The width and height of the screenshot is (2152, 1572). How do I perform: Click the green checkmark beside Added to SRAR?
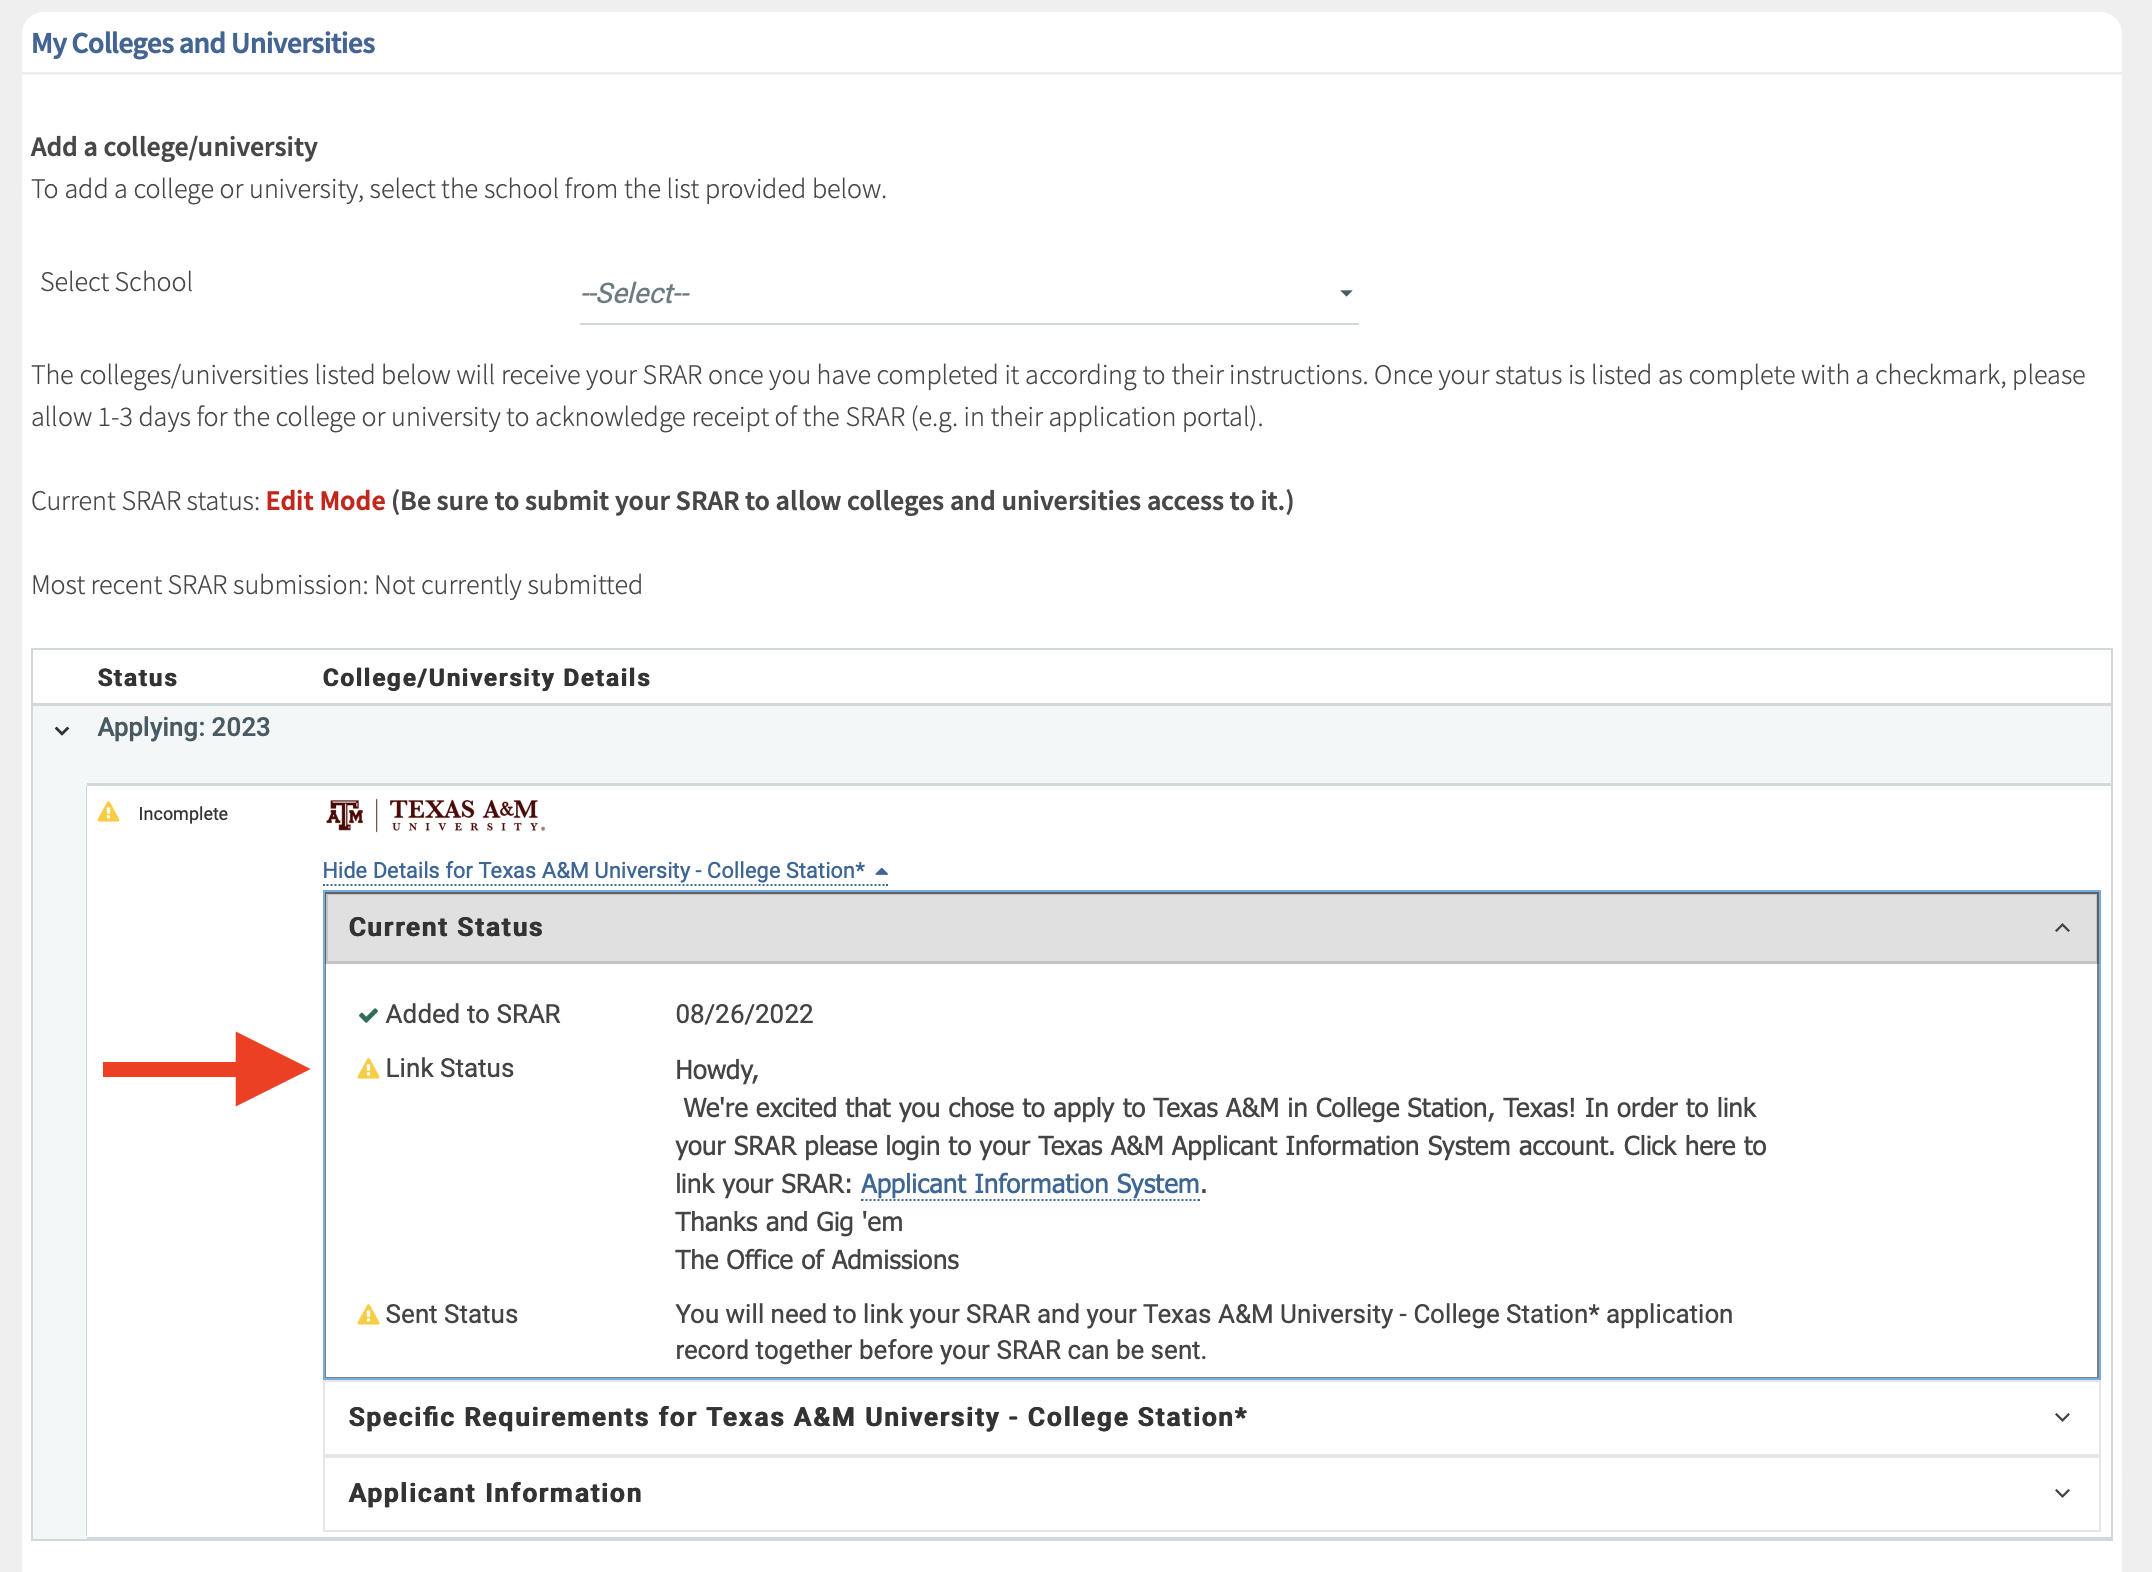pyautogui.click(x=368, y=1015)
